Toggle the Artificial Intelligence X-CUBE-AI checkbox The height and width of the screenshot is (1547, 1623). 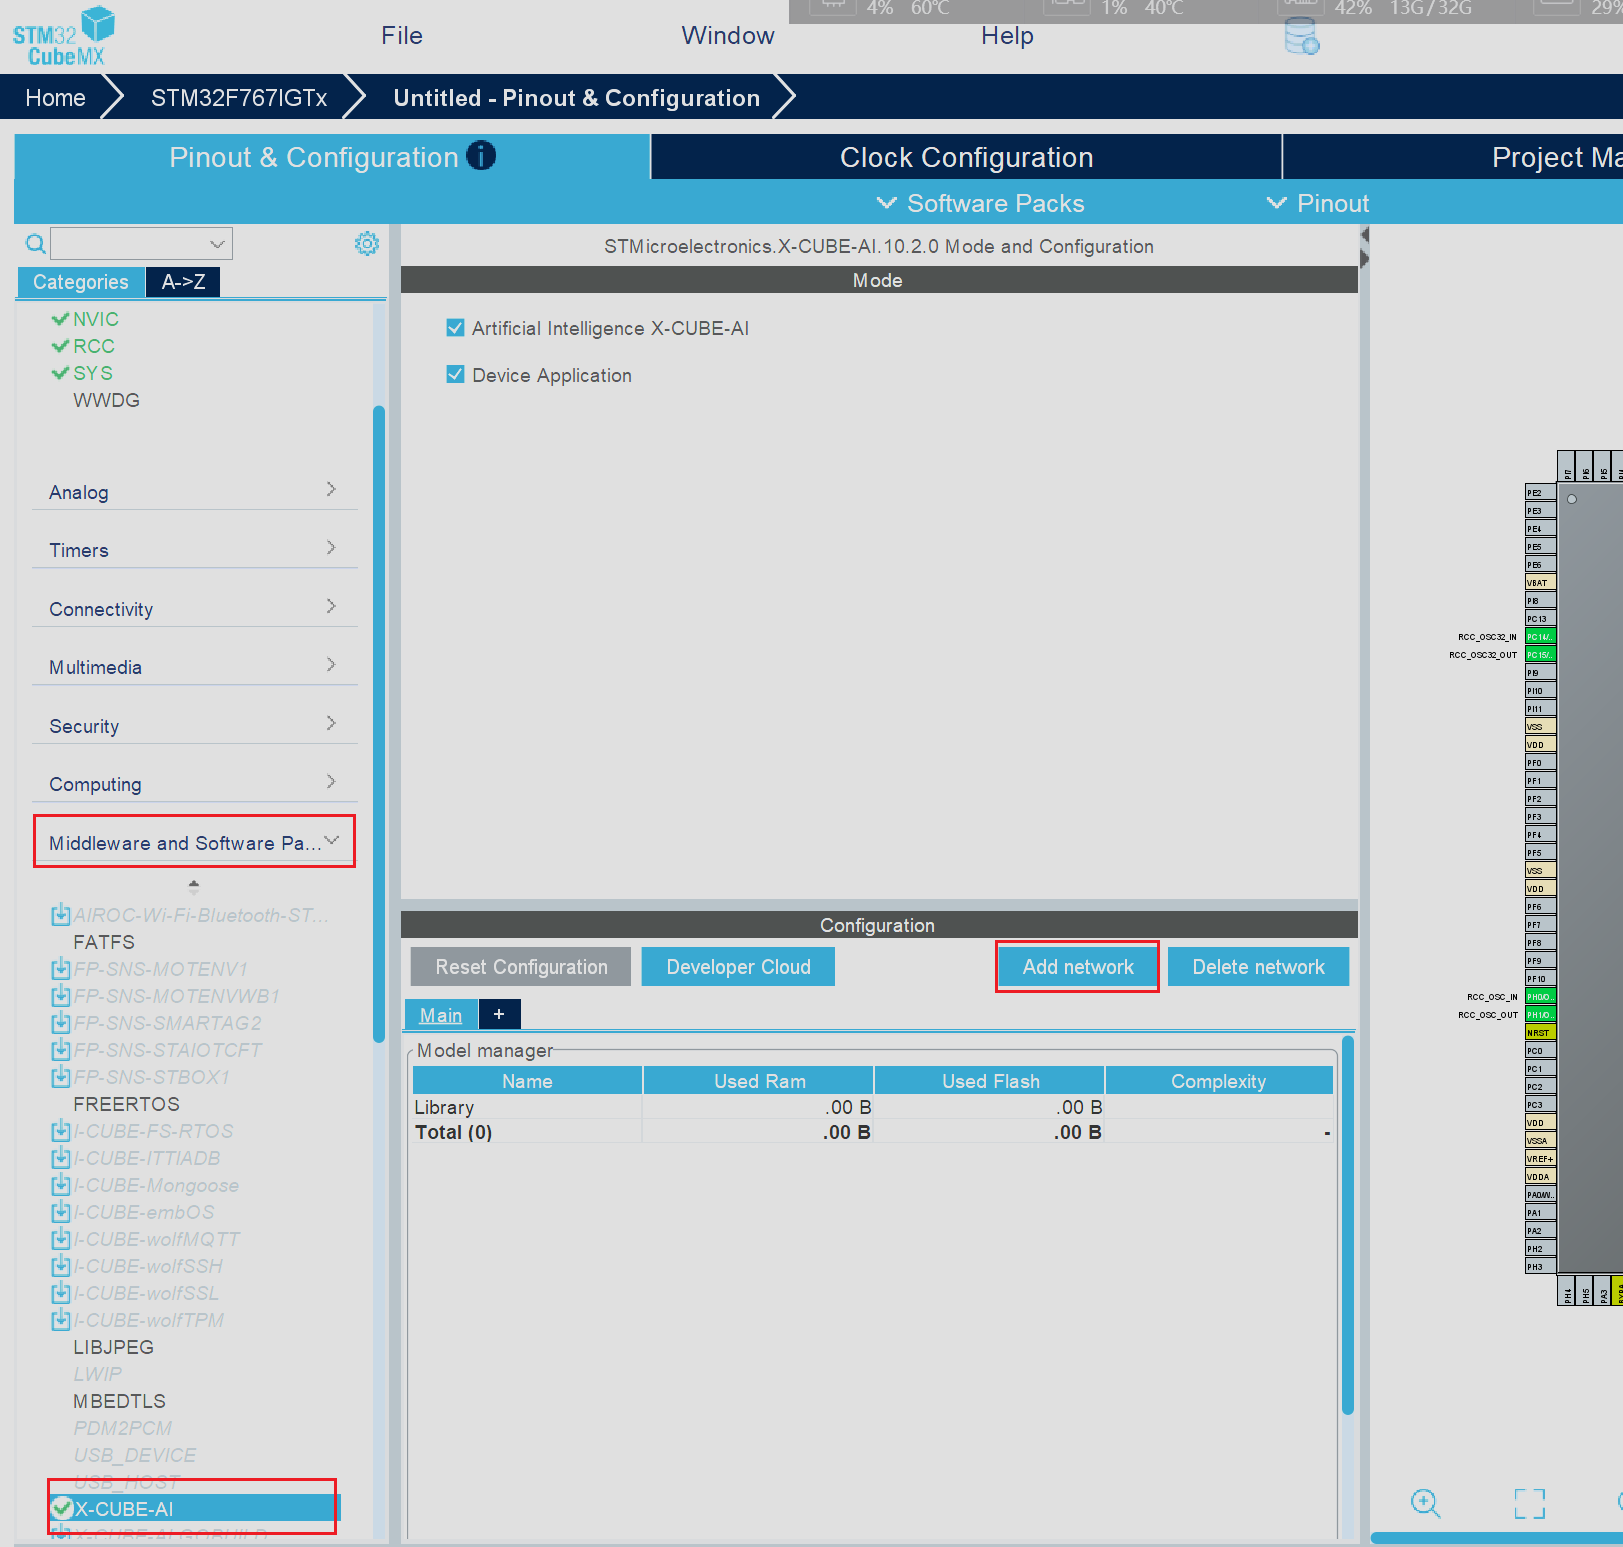(455, 328)
